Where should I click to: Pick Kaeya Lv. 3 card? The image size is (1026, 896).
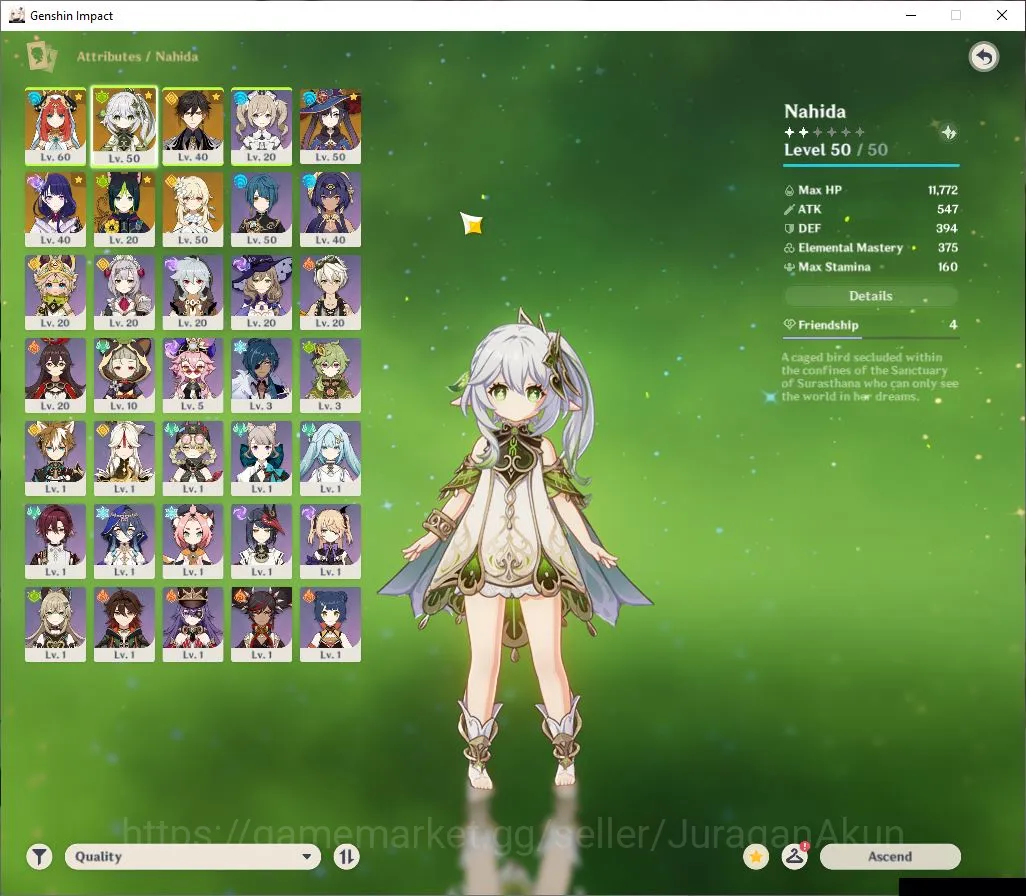pyautogui.click(x=261, y=376)
